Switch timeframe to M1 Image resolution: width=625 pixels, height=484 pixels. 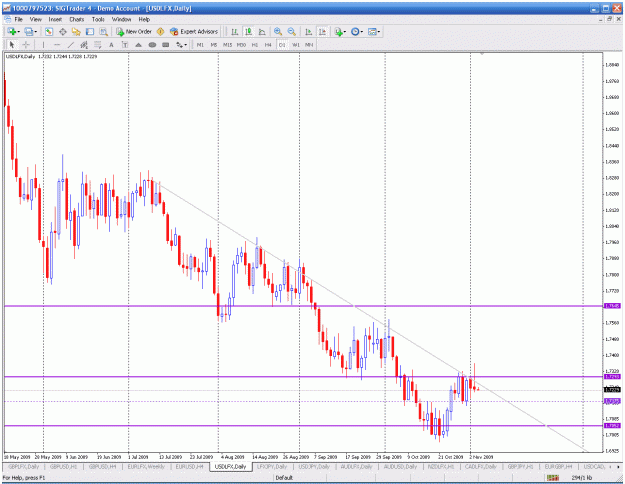tap(200, 45)
